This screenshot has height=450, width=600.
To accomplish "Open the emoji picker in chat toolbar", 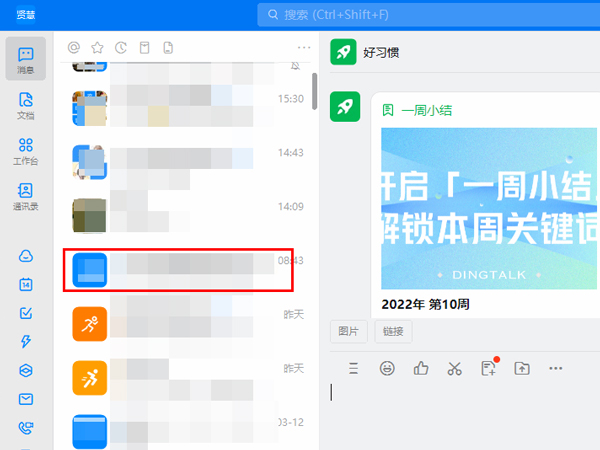I will tap(387, 368).
